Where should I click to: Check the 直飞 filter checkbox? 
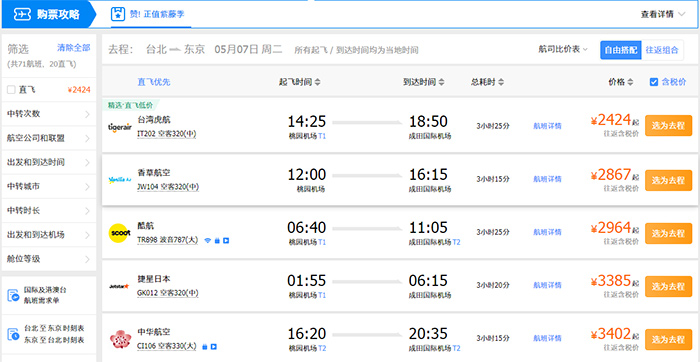pos(11,90)
